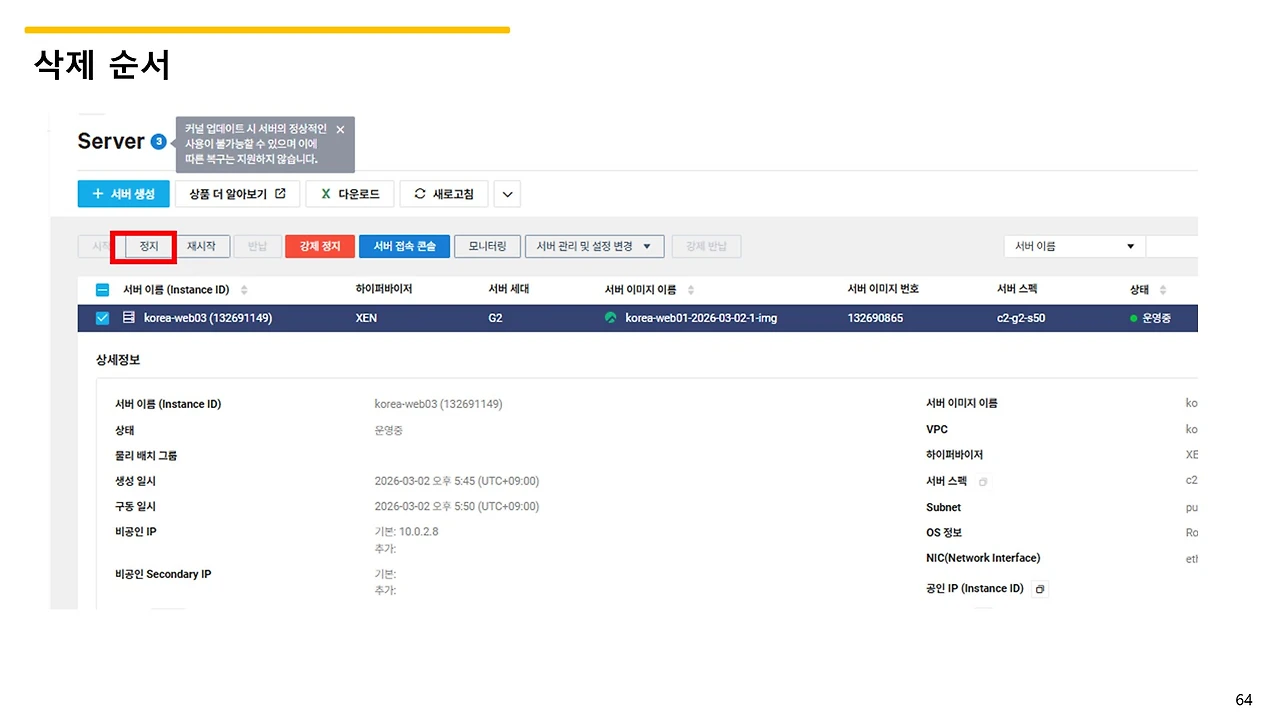Click the VPC label in details

(937, 429)
